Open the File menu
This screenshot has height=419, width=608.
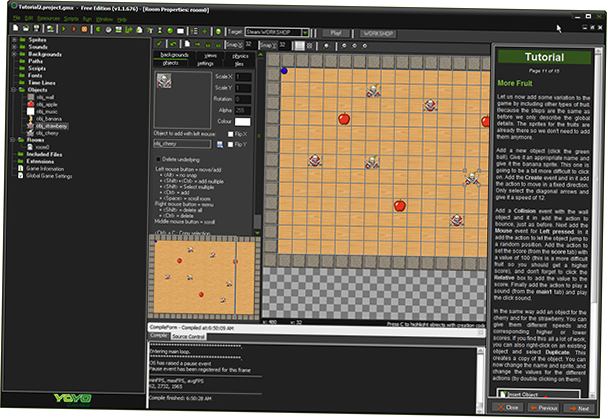pos(16,18)
